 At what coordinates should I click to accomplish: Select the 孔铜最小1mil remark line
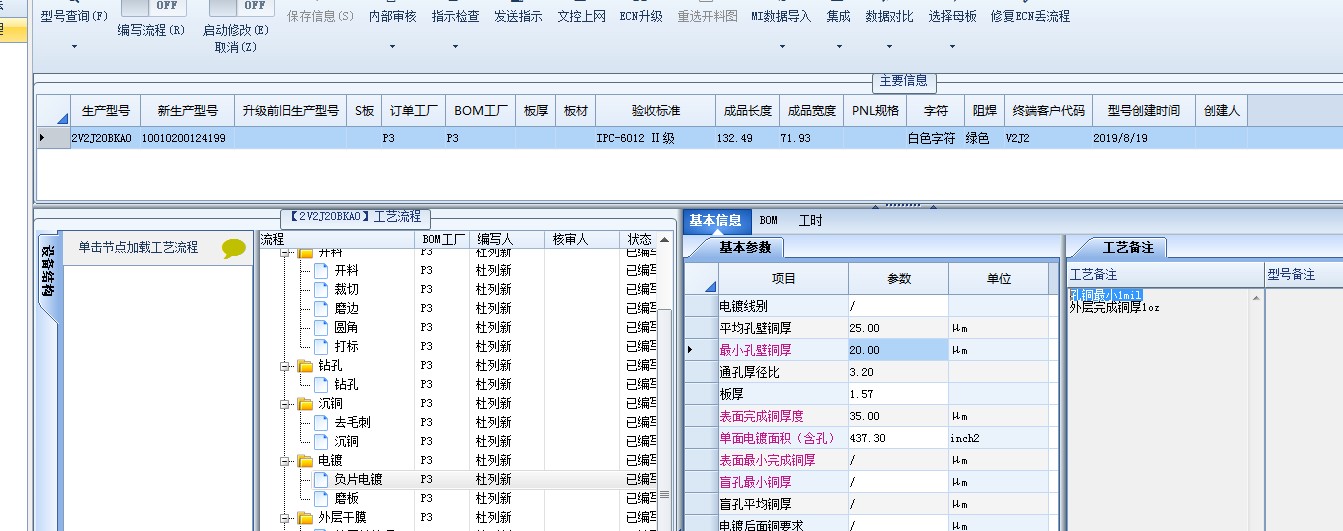pyautogui.click(x=1105, y=295)
